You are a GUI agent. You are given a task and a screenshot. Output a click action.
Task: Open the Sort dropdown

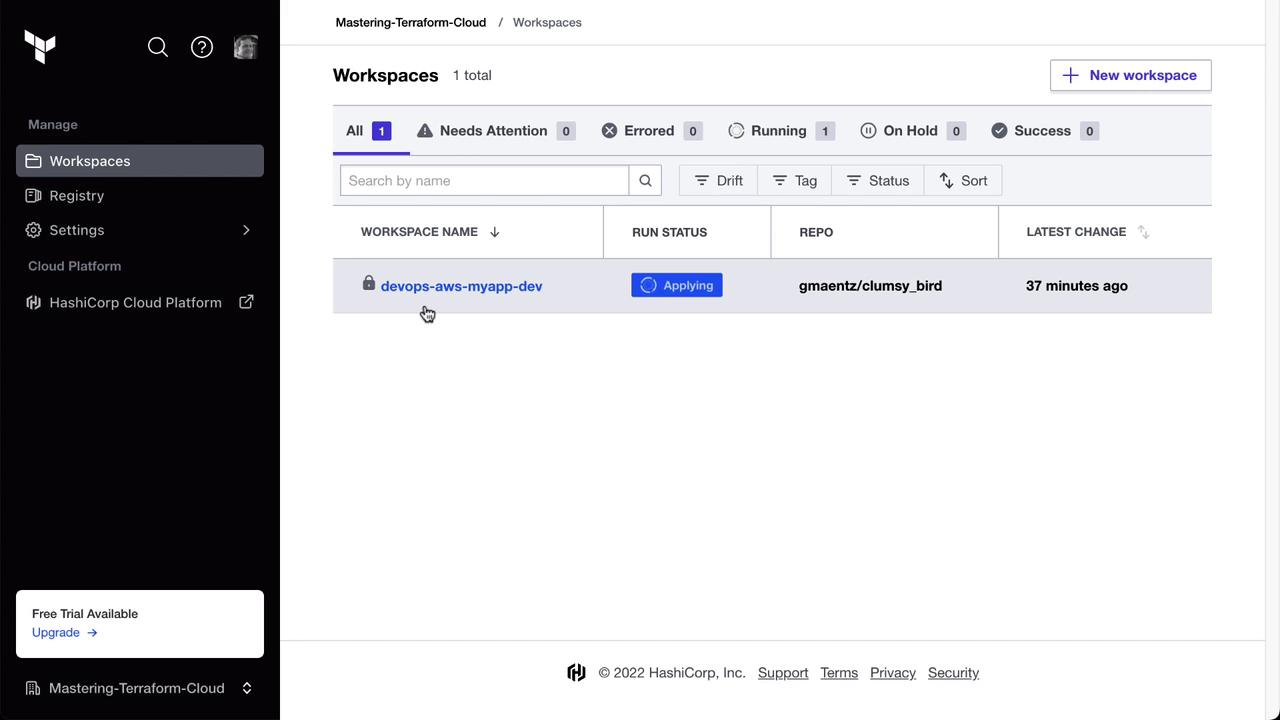tap(963, 181)
